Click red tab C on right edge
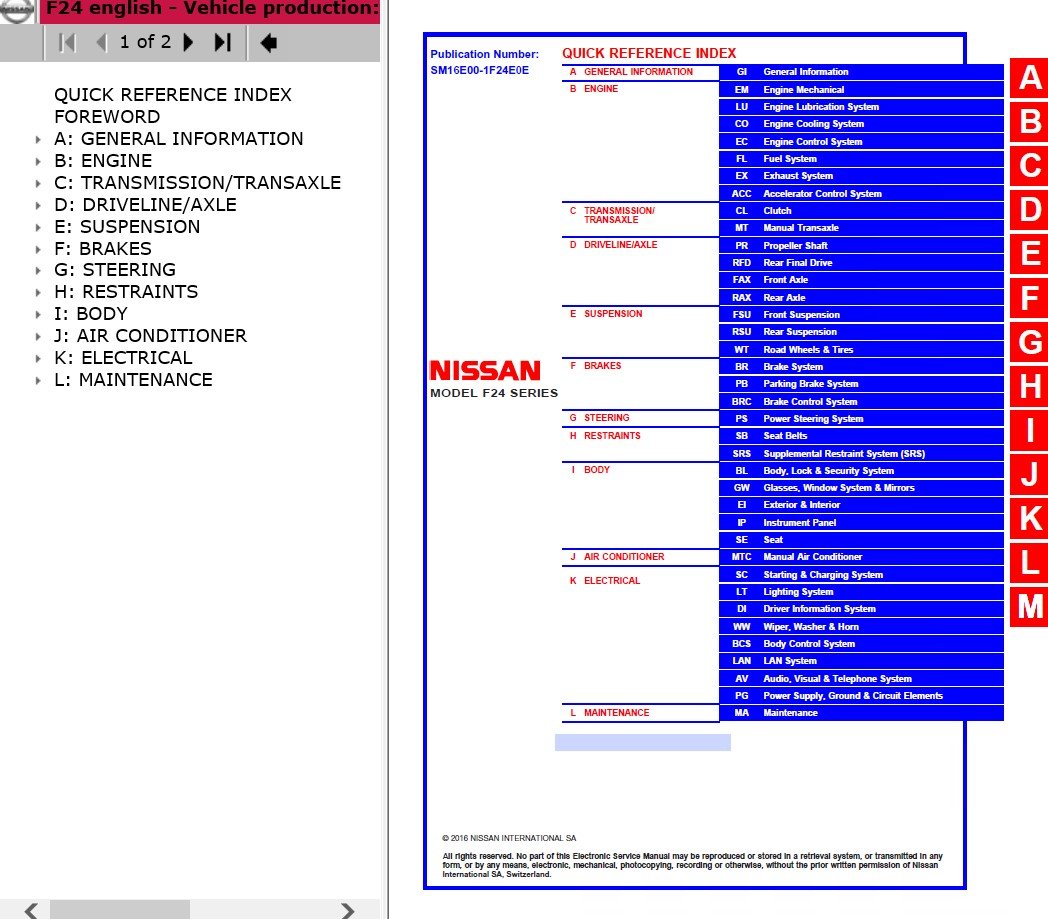1048x919 pixels. 1029,166
